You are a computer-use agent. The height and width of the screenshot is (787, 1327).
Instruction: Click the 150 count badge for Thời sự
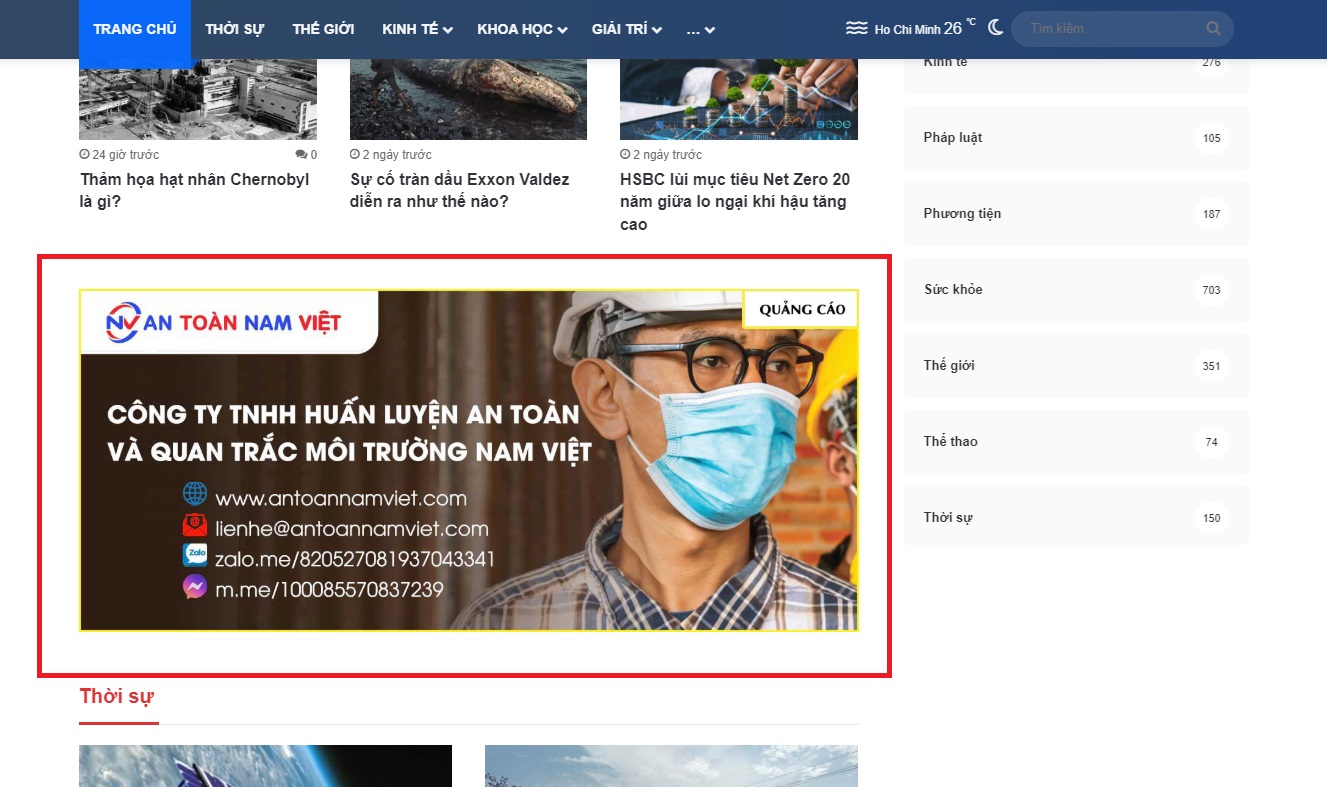pos(1212,518)
